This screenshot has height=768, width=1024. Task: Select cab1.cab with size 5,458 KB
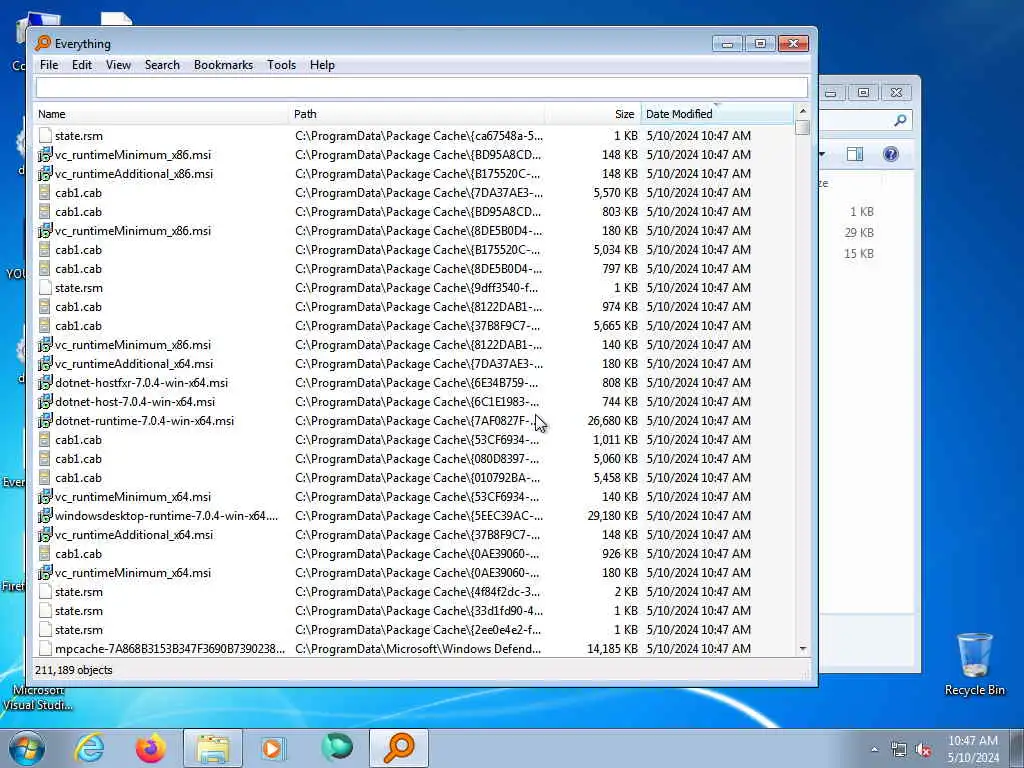pyautogui.click(x=78, y=477)
